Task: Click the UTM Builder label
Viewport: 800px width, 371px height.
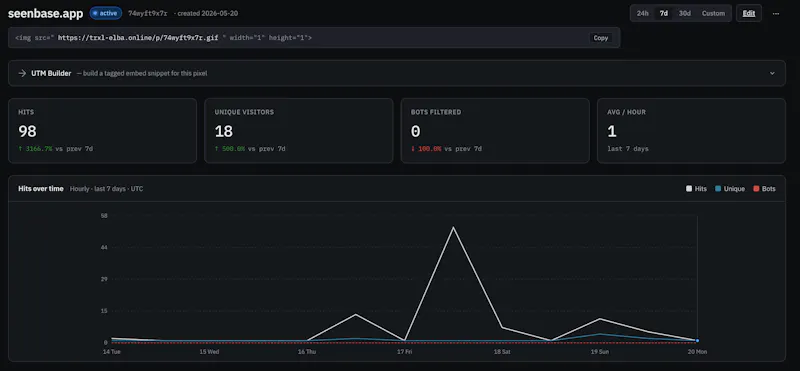Action: [x=51, y=73]
